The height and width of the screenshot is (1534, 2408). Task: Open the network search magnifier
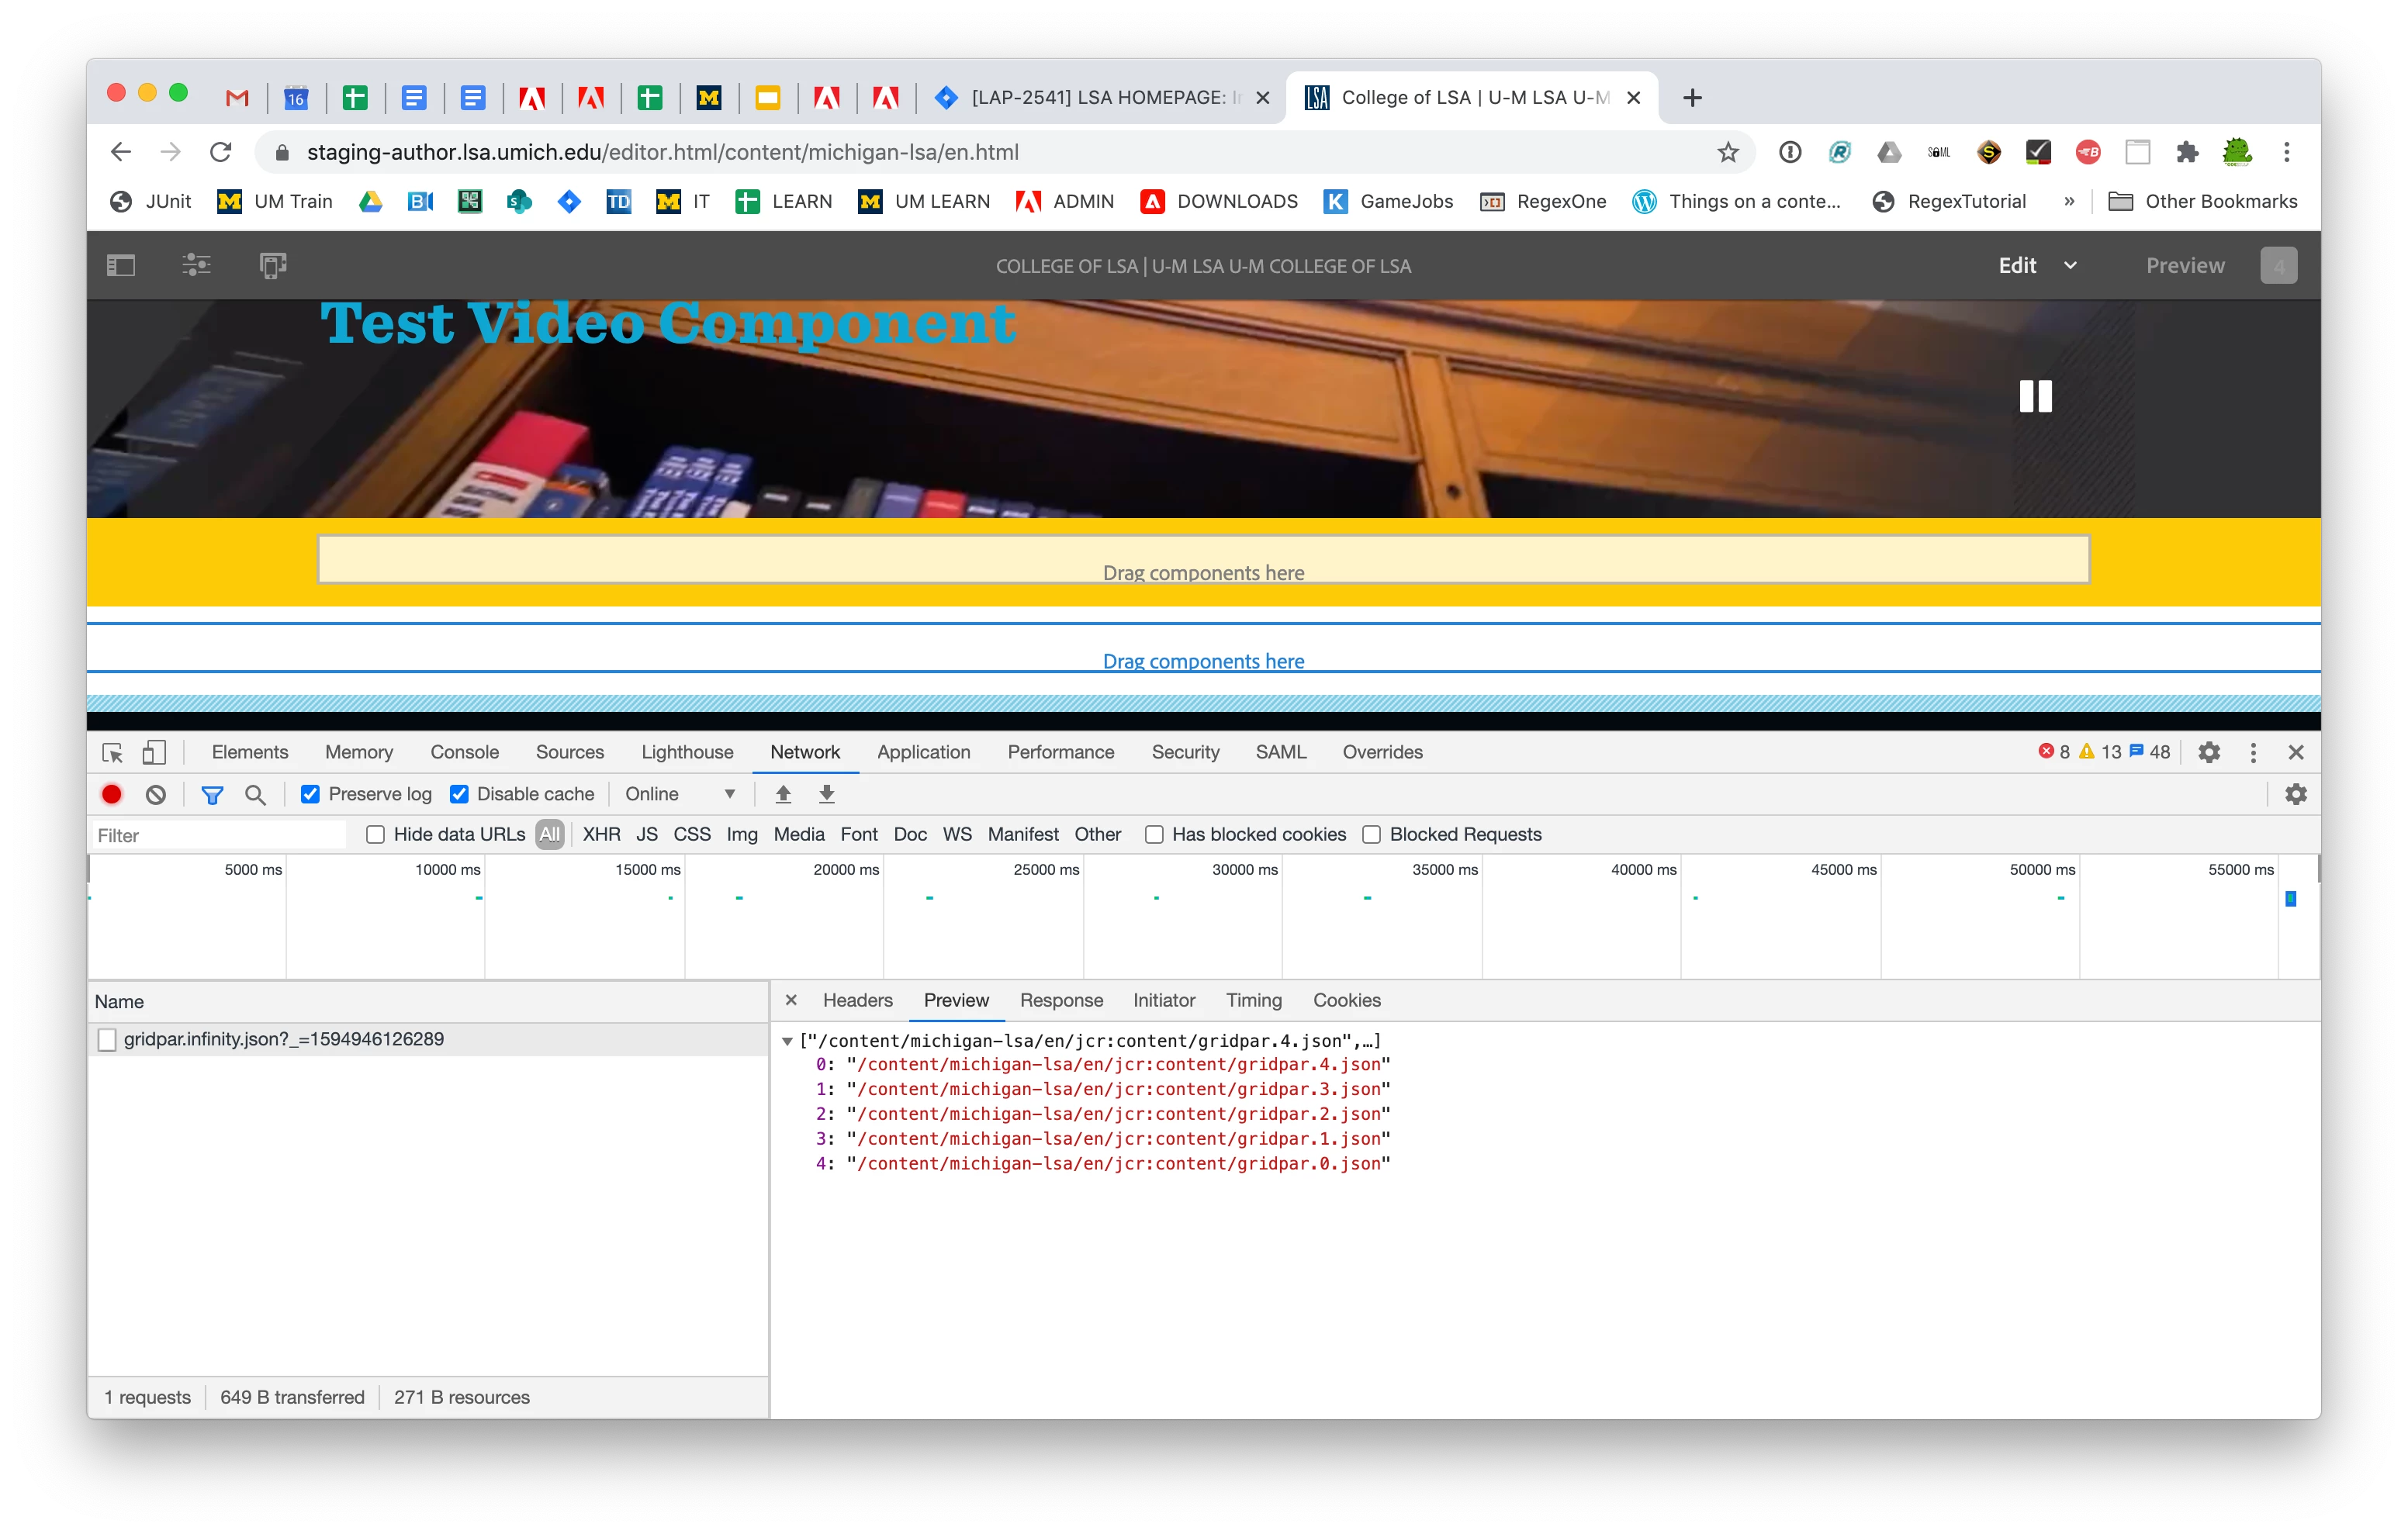tap(255, 794)
